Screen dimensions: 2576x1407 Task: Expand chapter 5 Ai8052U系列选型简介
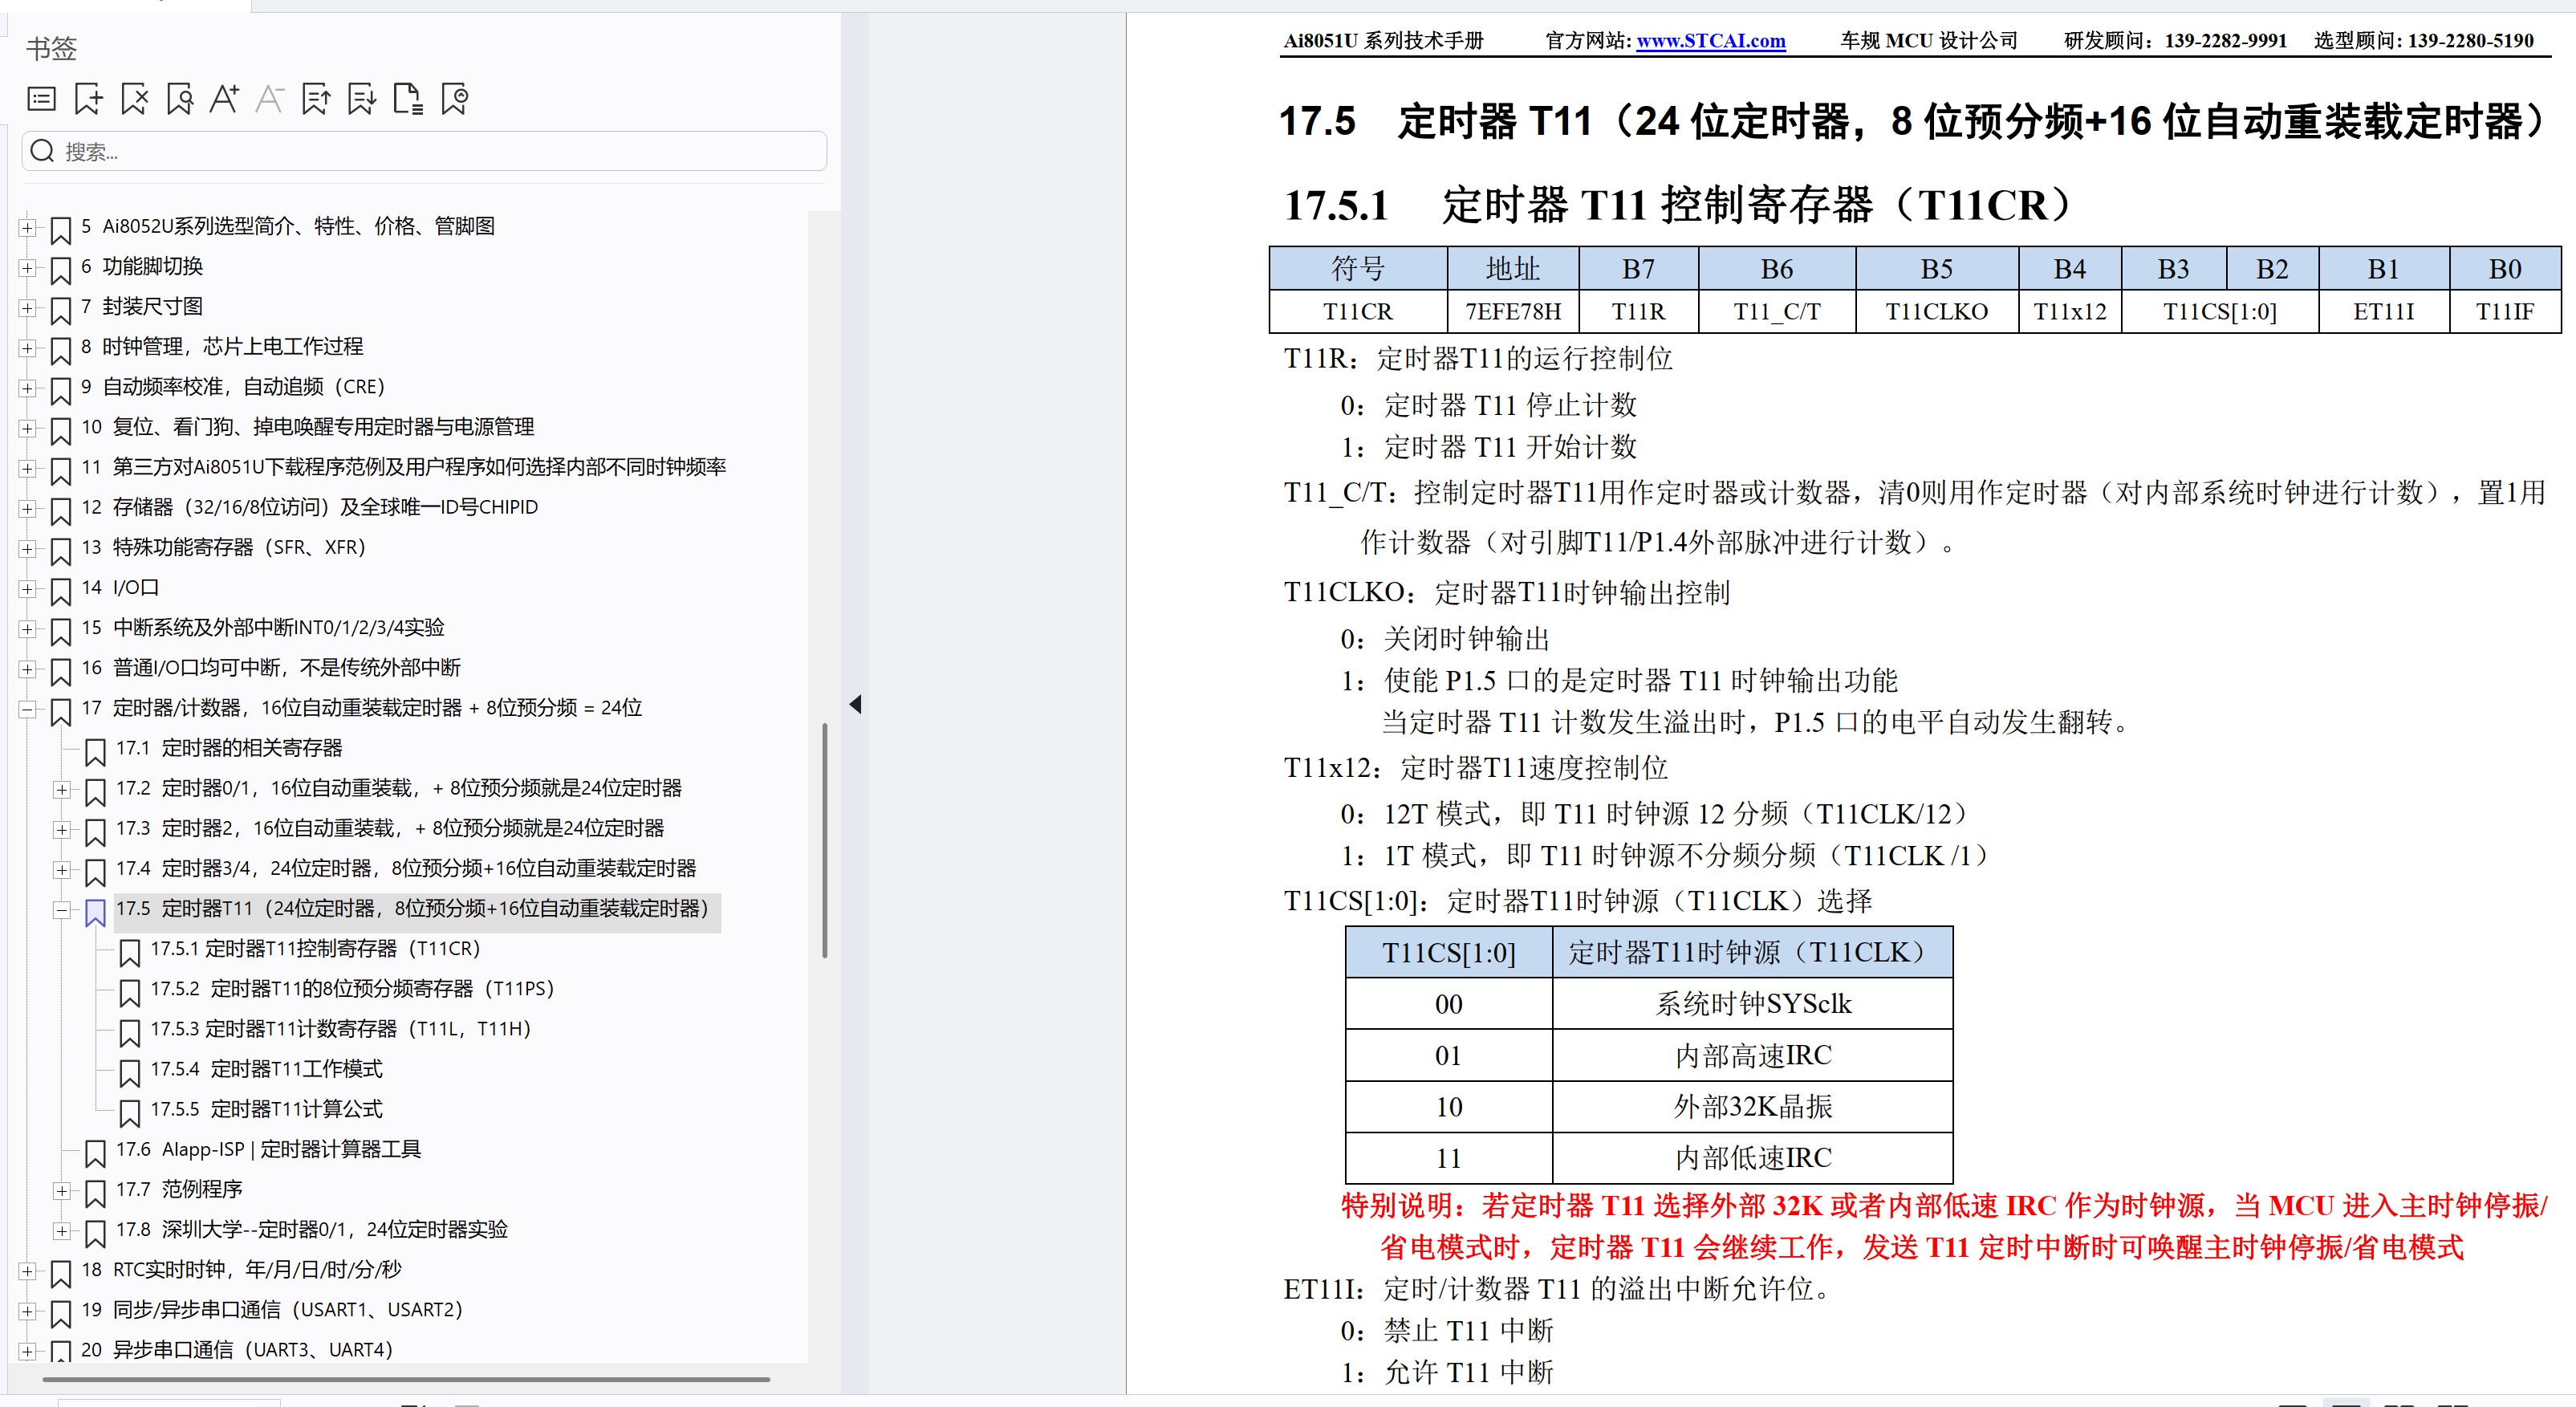point(28,228)
